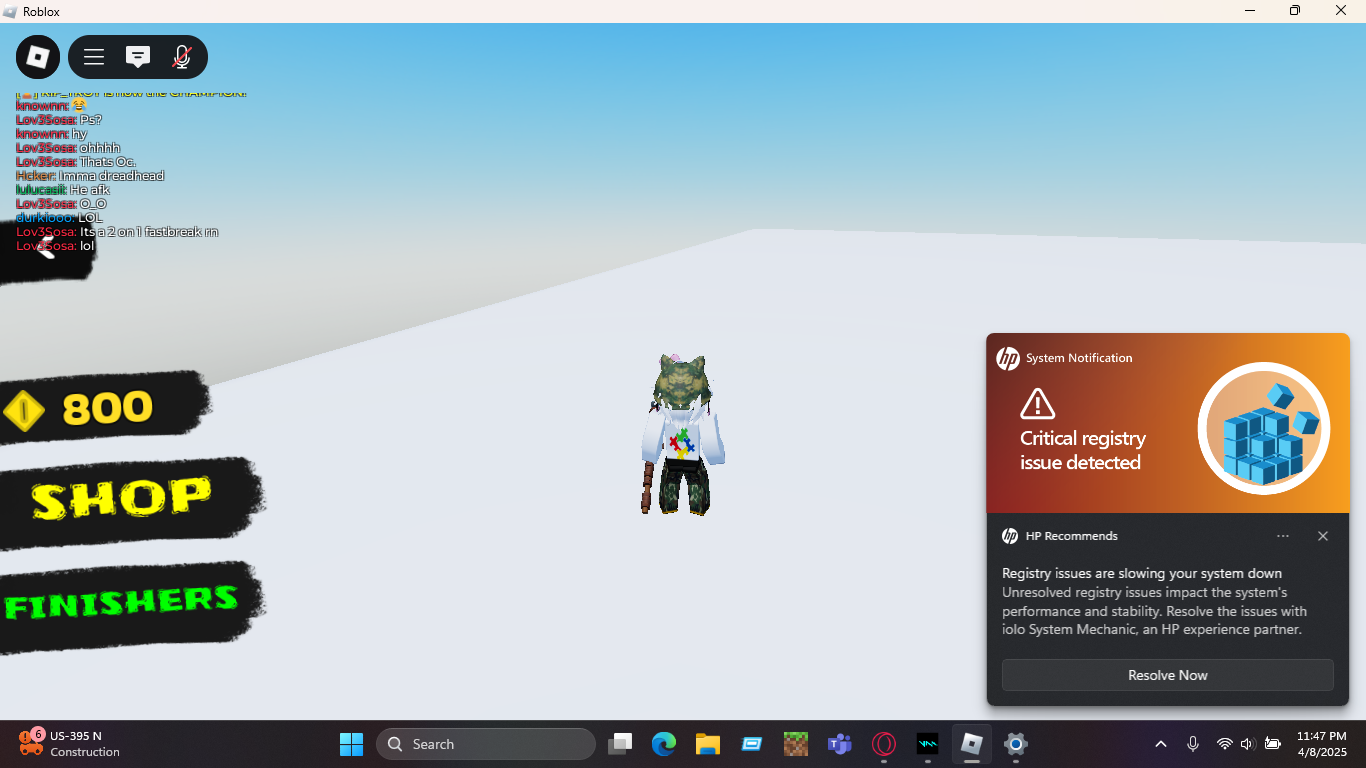
Task: Launch Minecraft from taskbar
Action: coord(795,744)
